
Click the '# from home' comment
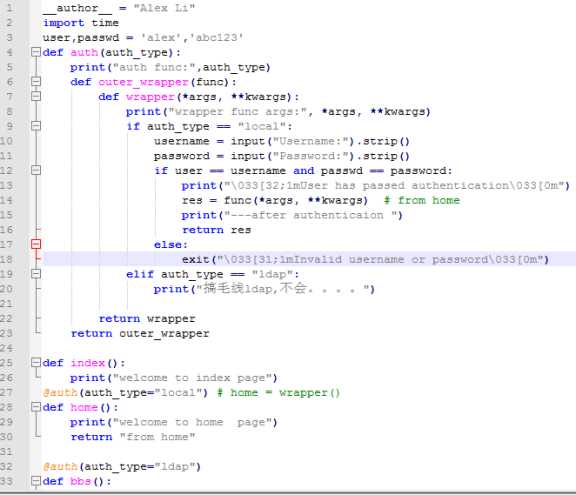[422, 200]
